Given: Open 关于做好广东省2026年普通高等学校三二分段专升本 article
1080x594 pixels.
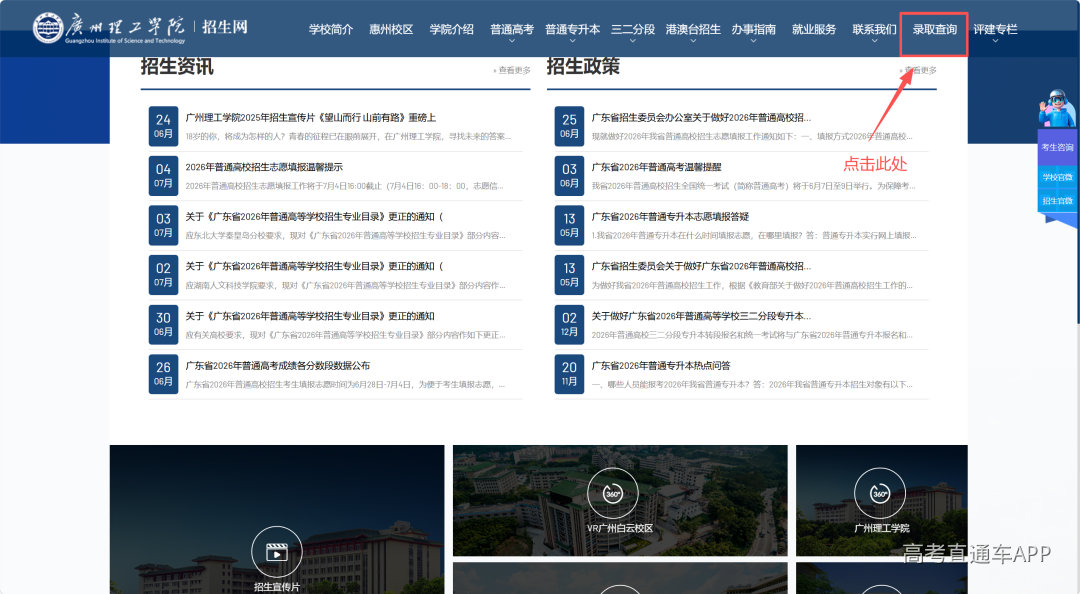Looking at the screenshot, I should (x=701, y=316).
